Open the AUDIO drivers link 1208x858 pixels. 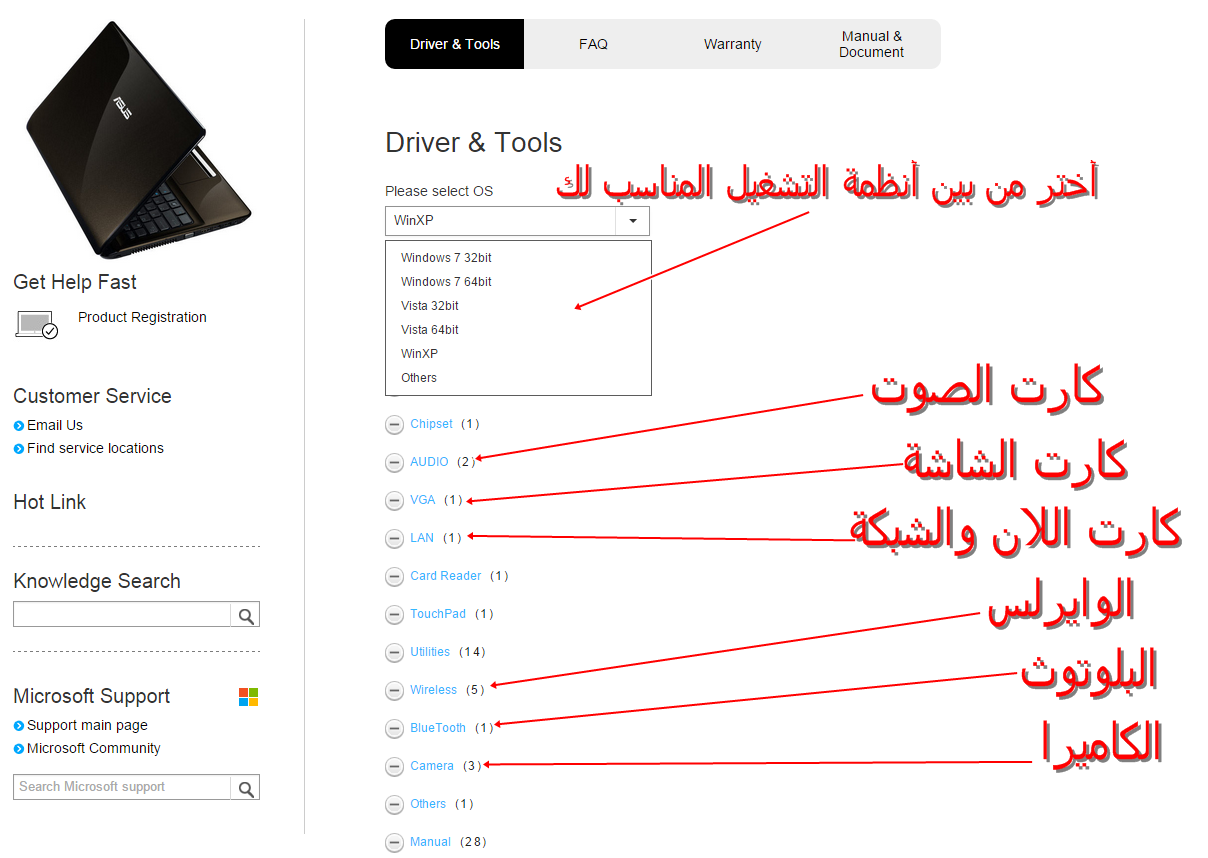[x=429, y=462]
